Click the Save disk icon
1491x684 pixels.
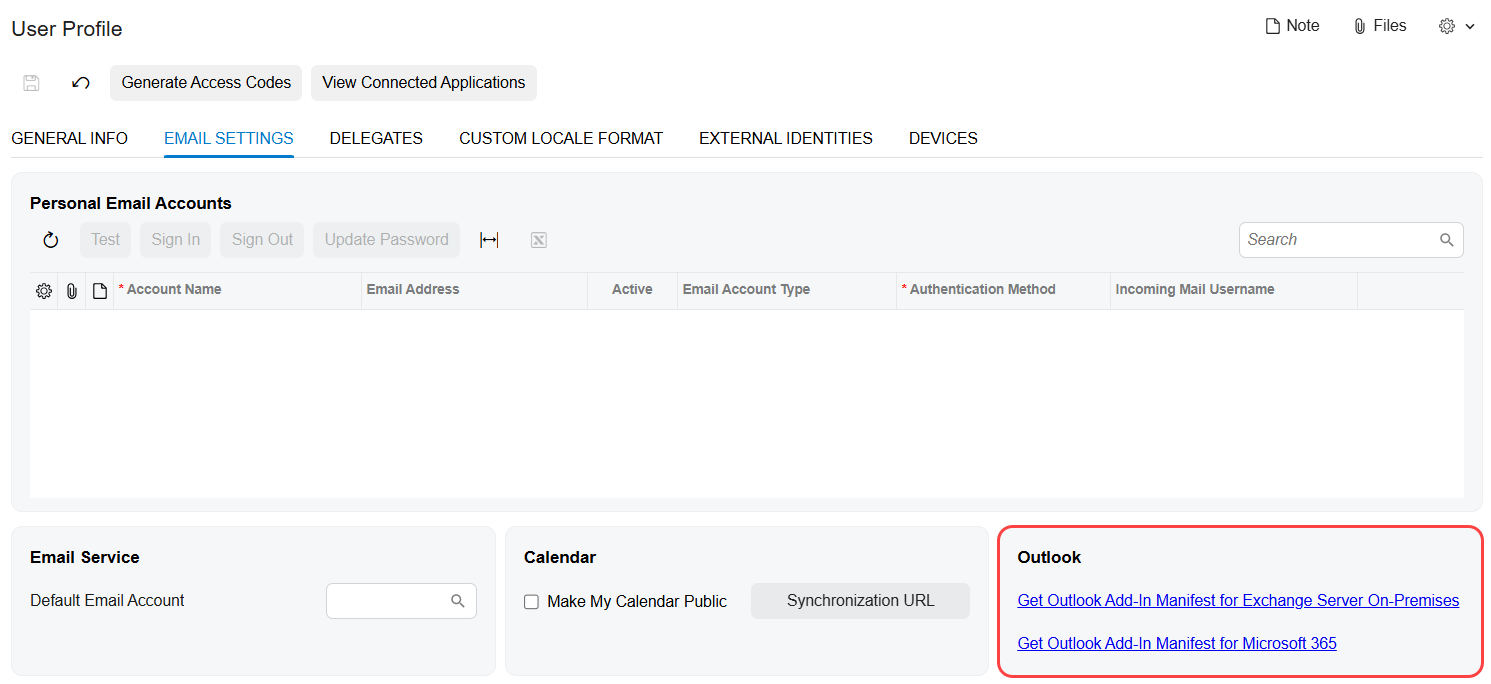coord(31,83)
